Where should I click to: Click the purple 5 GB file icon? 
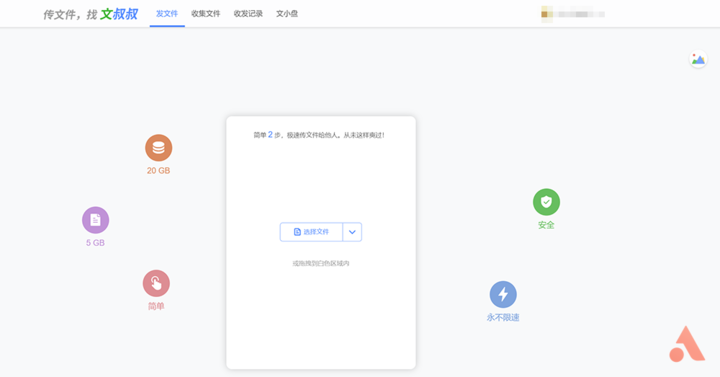pyautogui.click(x=96, y=220)
